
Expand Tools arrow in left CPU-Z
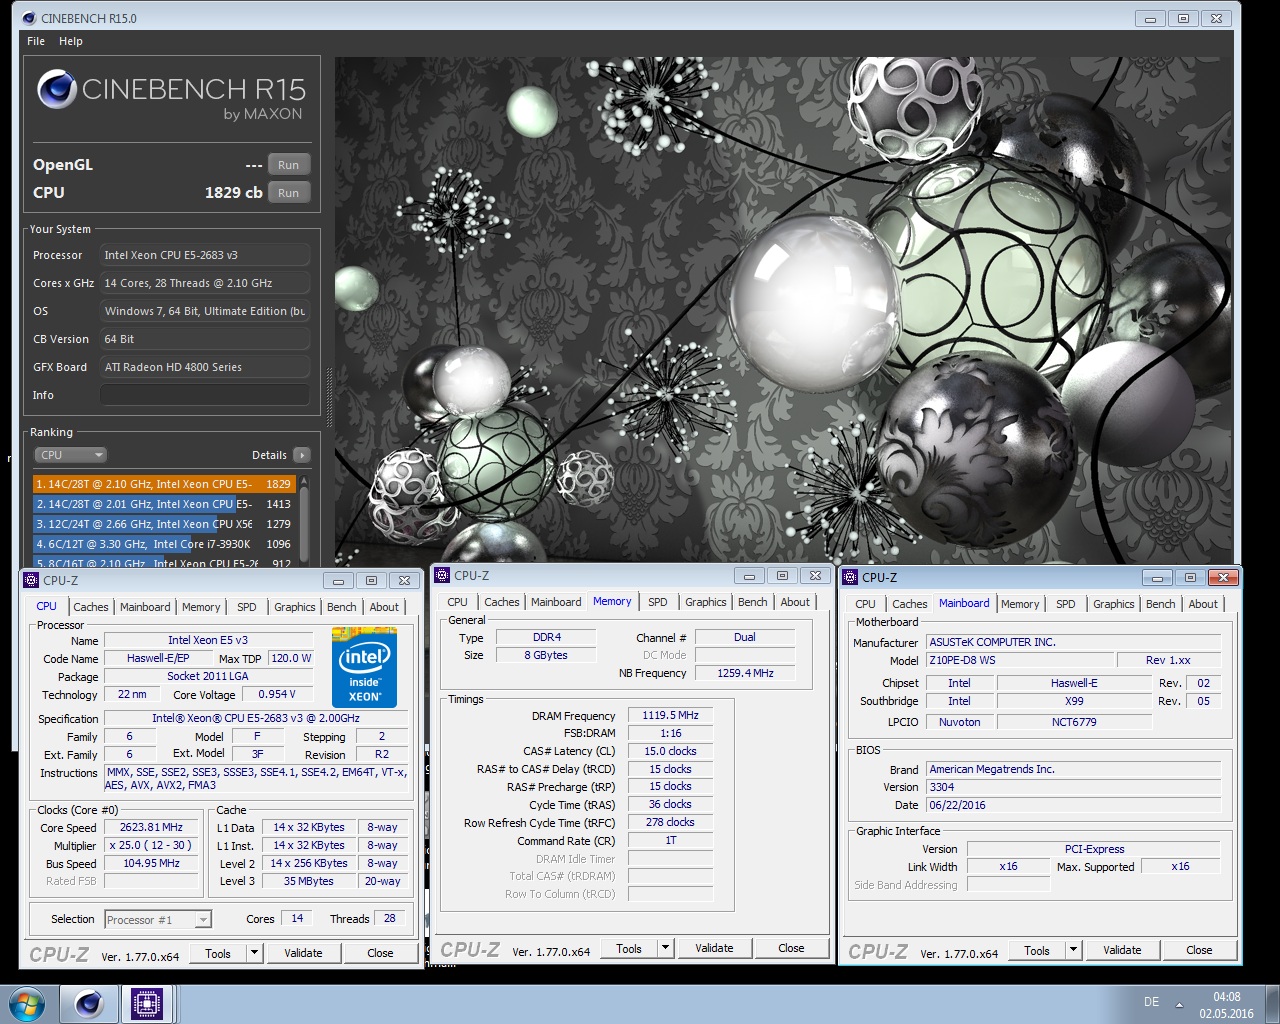click(x=254, y=954)
